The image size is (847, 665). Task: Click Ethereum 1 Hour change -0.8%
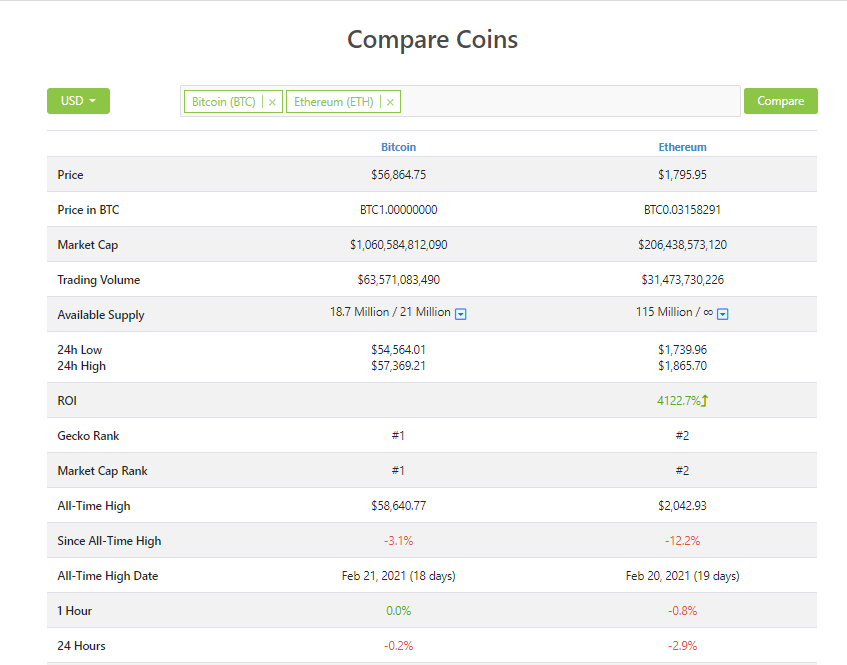point(682,611)
